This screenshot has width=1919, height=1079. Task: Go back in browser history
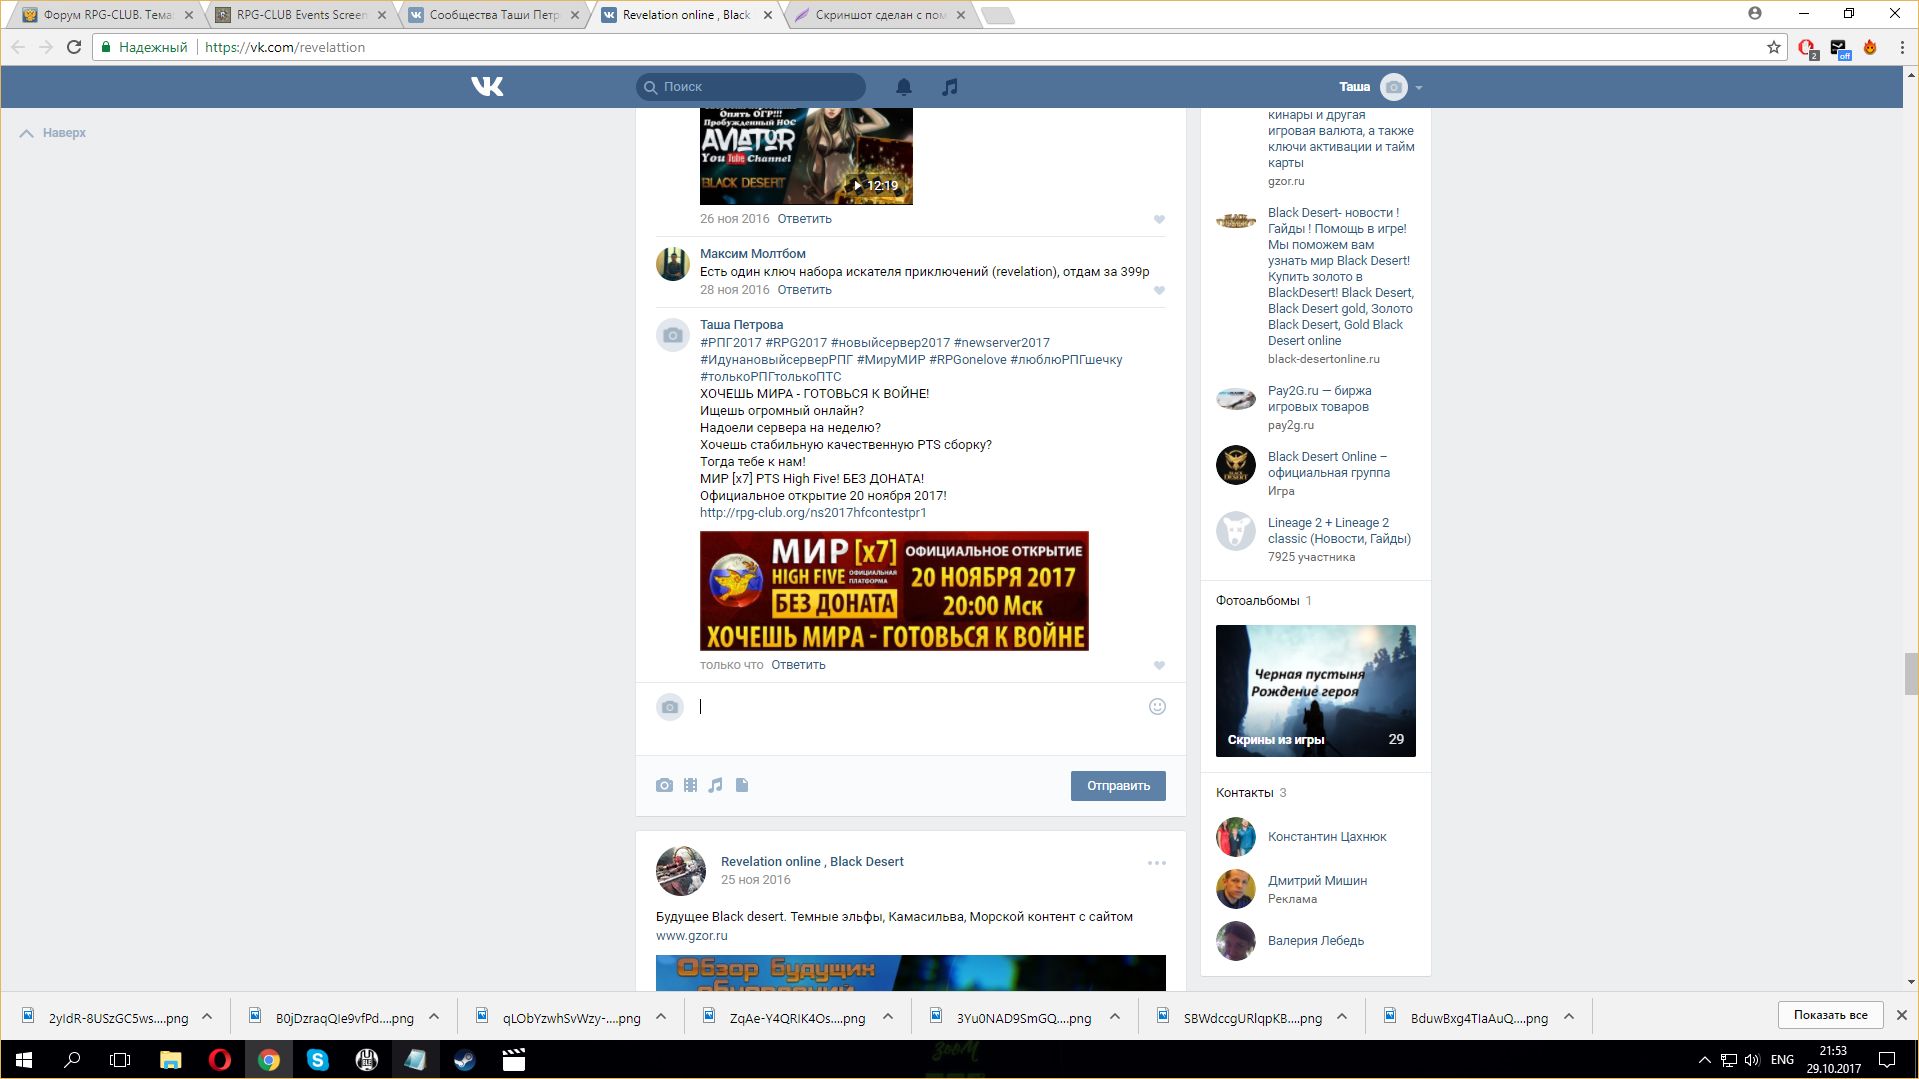18,47
